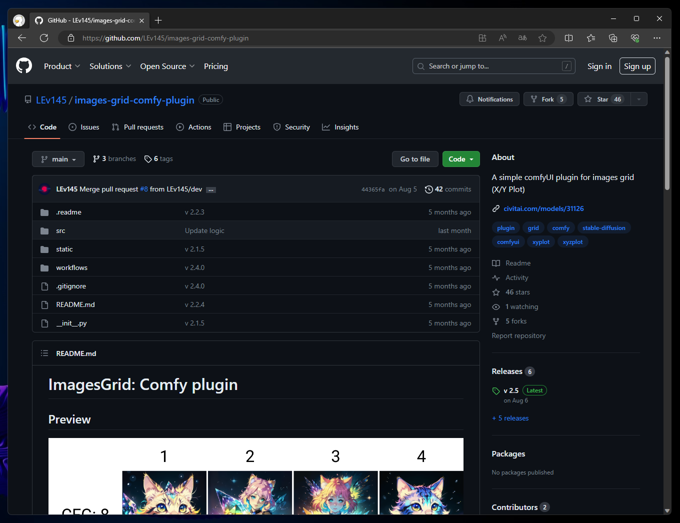
Task: Open browser Collections icon
Action: pyautogui.click(x=613, y=38)
